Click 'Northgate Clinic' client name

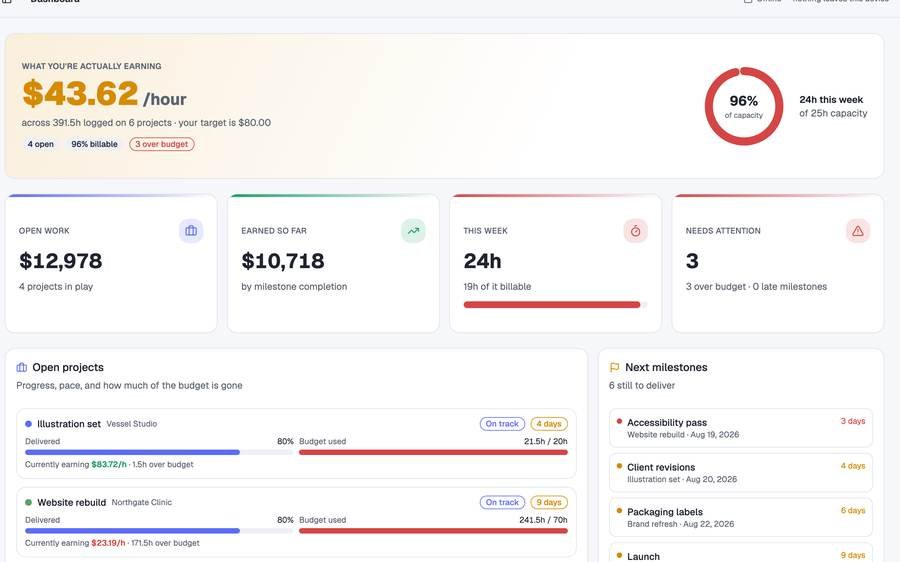tap(142, 502)
